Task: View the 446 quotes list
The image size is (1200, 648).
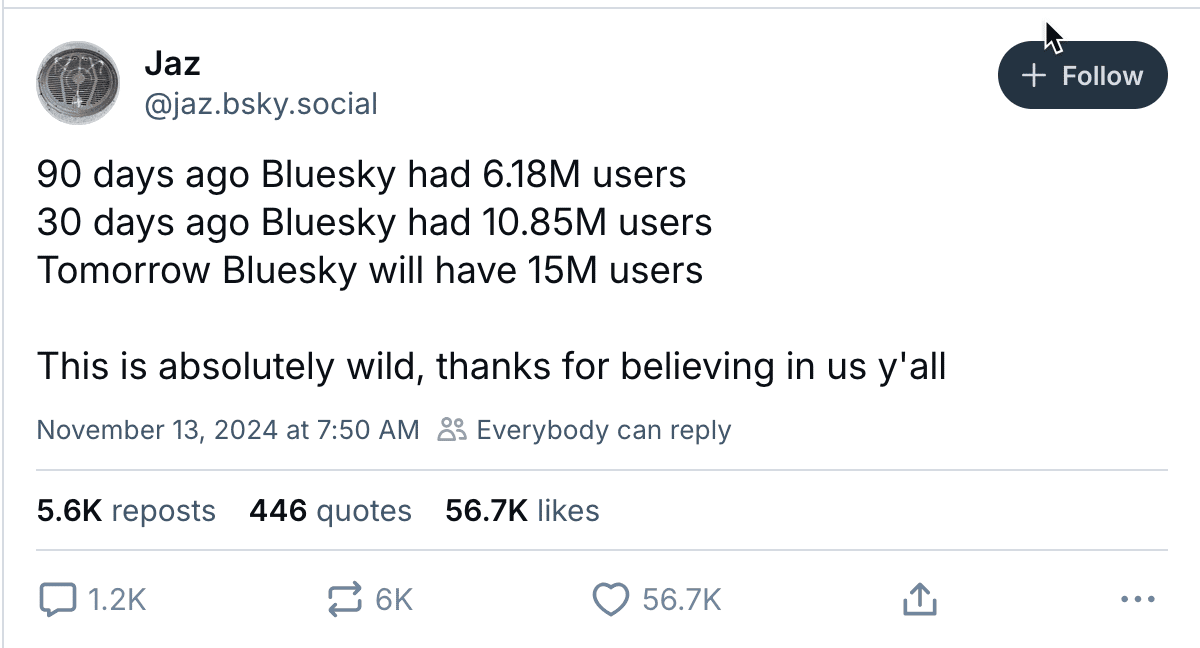Action: pos(331,511)
